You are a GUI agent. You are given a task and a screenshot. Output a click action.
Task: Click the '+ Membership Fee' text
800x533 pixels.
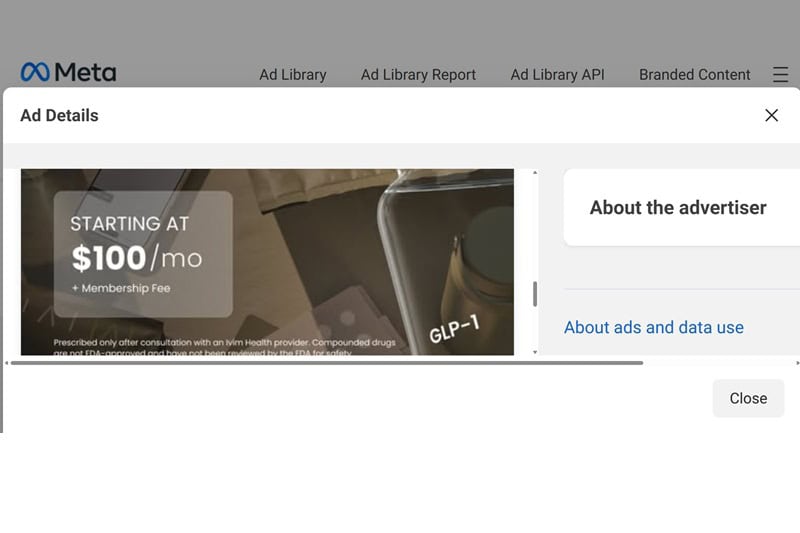[x=121, y=288]
